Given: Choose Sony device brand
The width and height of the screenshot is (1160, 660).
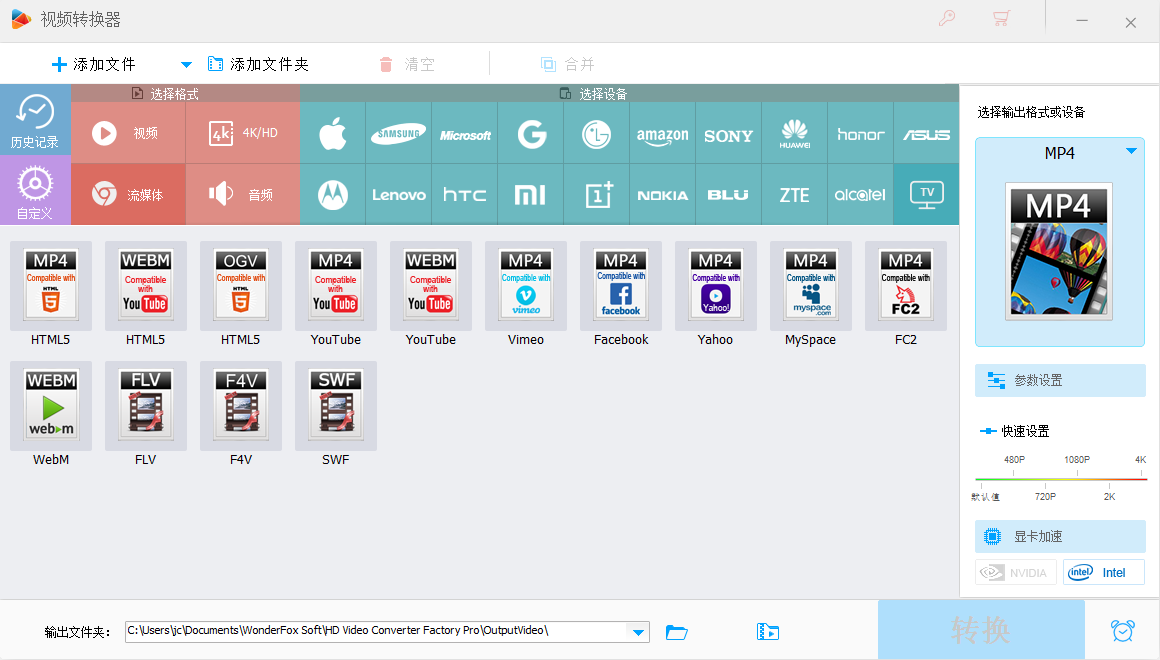Looking at the screenshot, I should point(728,133).
